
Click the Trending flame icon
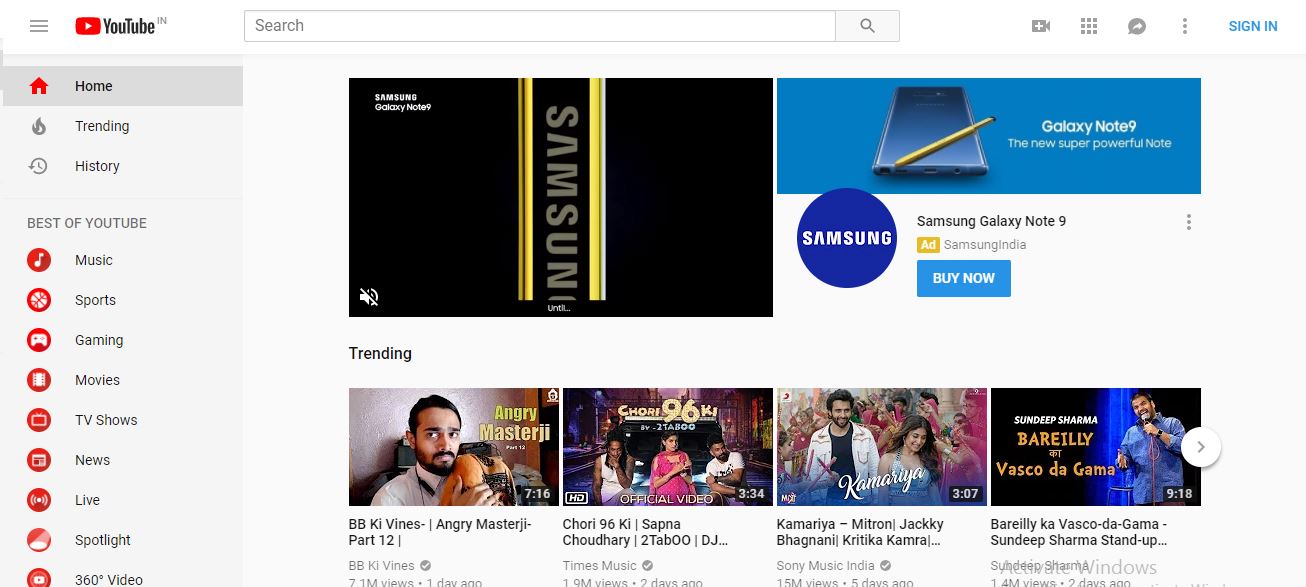click(x=39, y=126)
